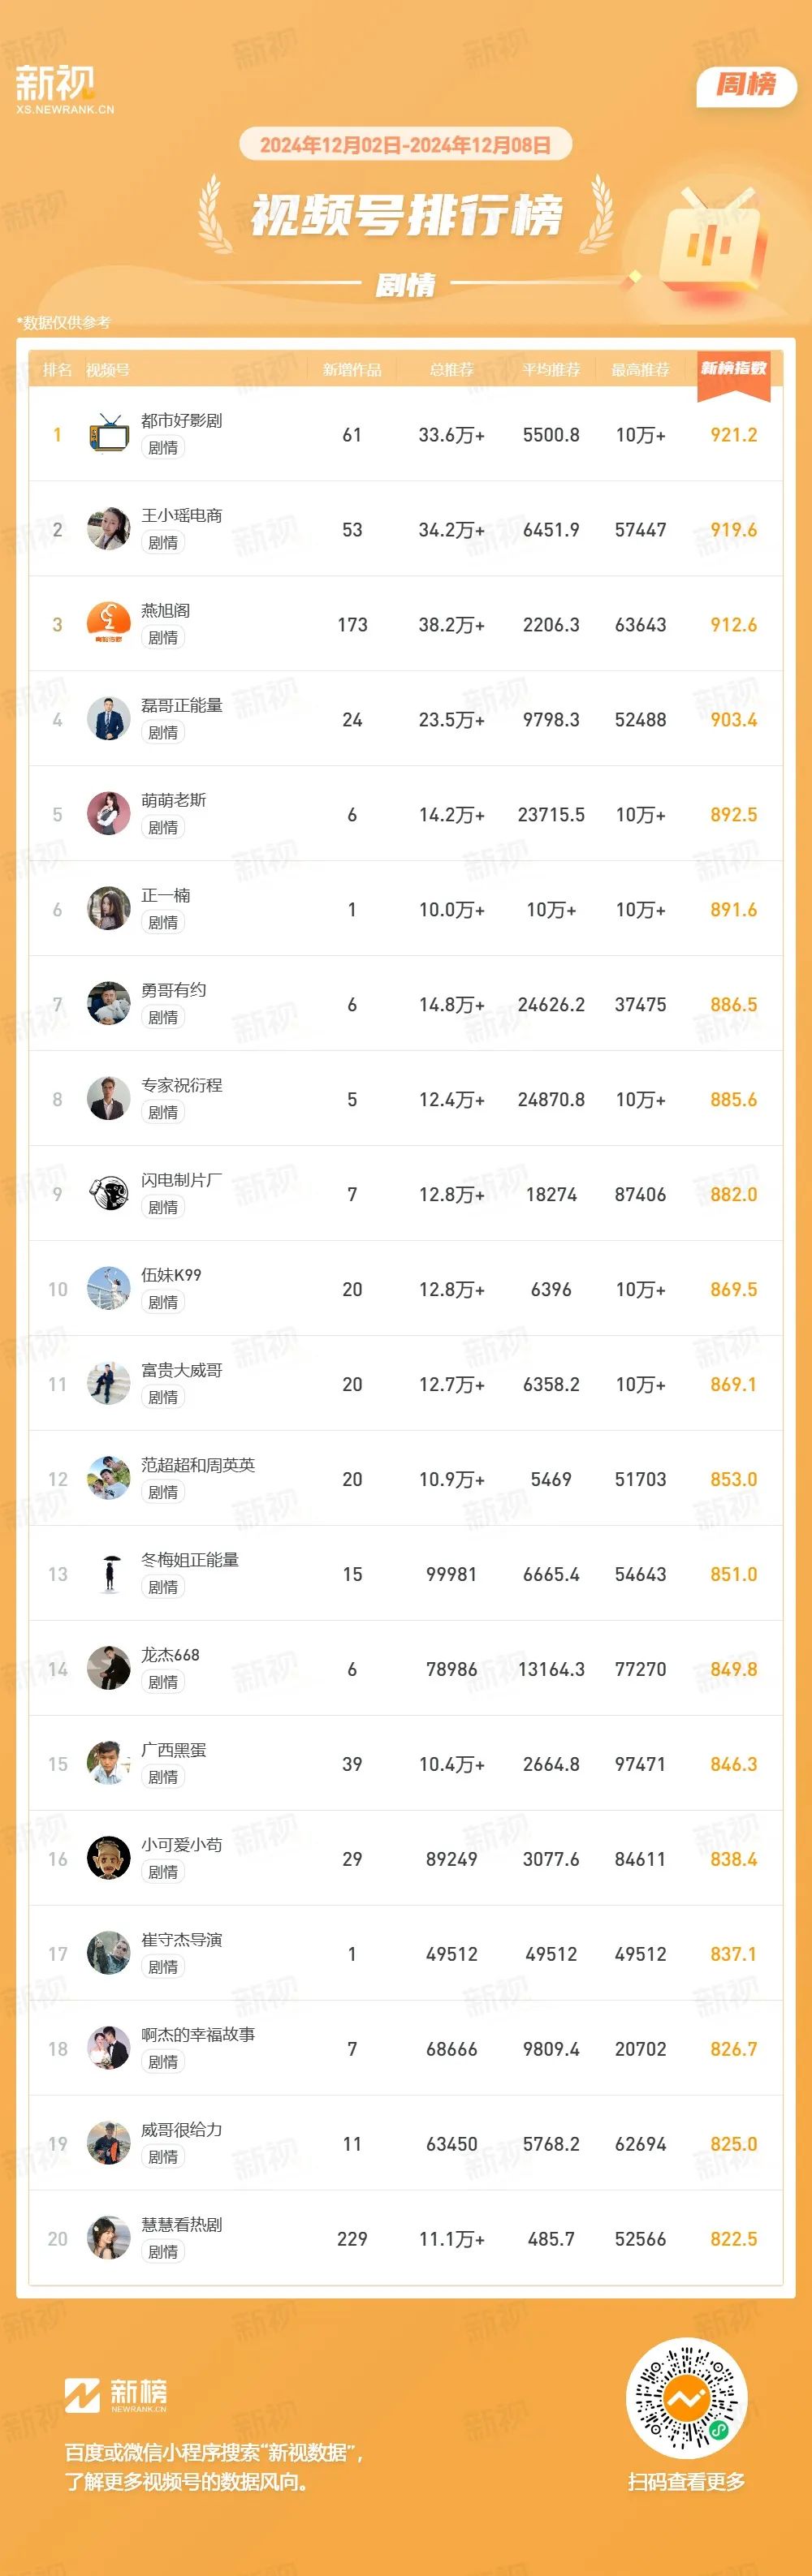Click the 剧情 tag under 伍妹K99

pos(163,1303)
